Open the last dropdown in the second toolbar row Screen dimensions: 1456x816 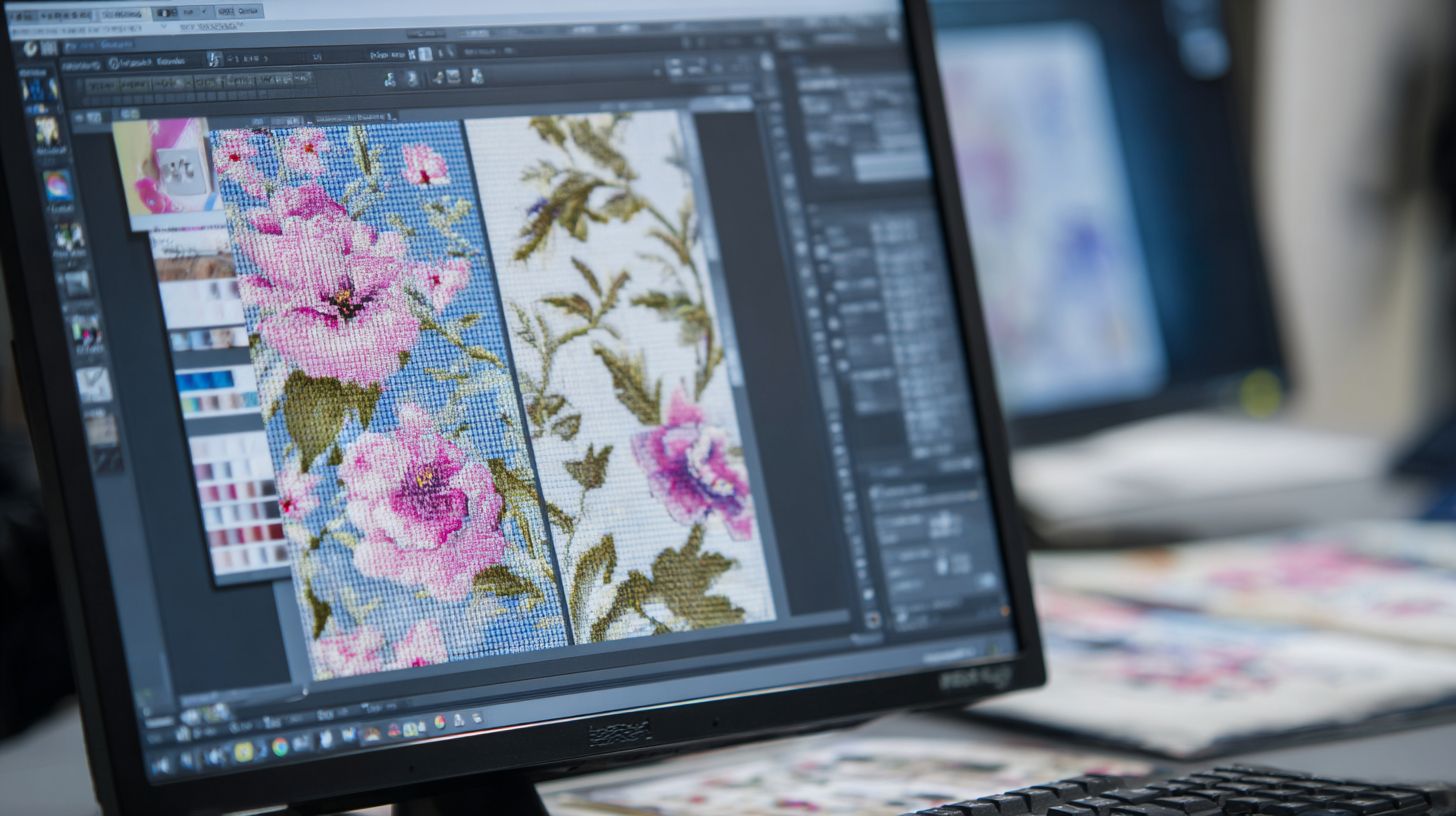[x=283, y=80]
